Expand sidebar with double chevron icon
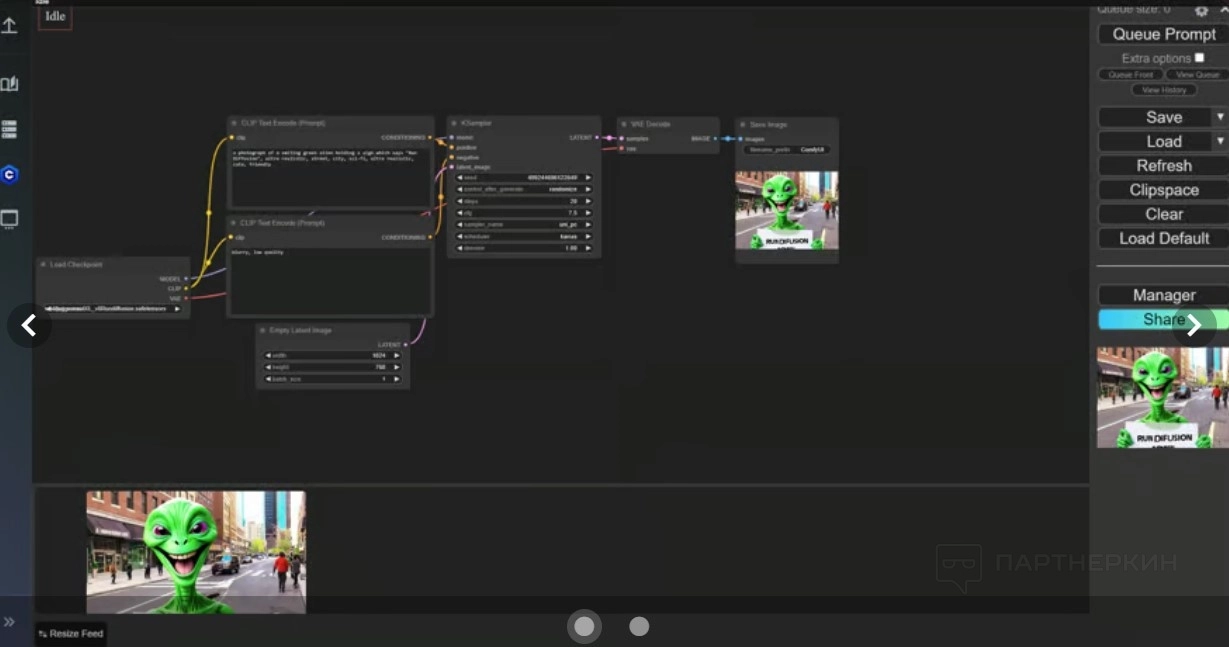 [9, 622]
